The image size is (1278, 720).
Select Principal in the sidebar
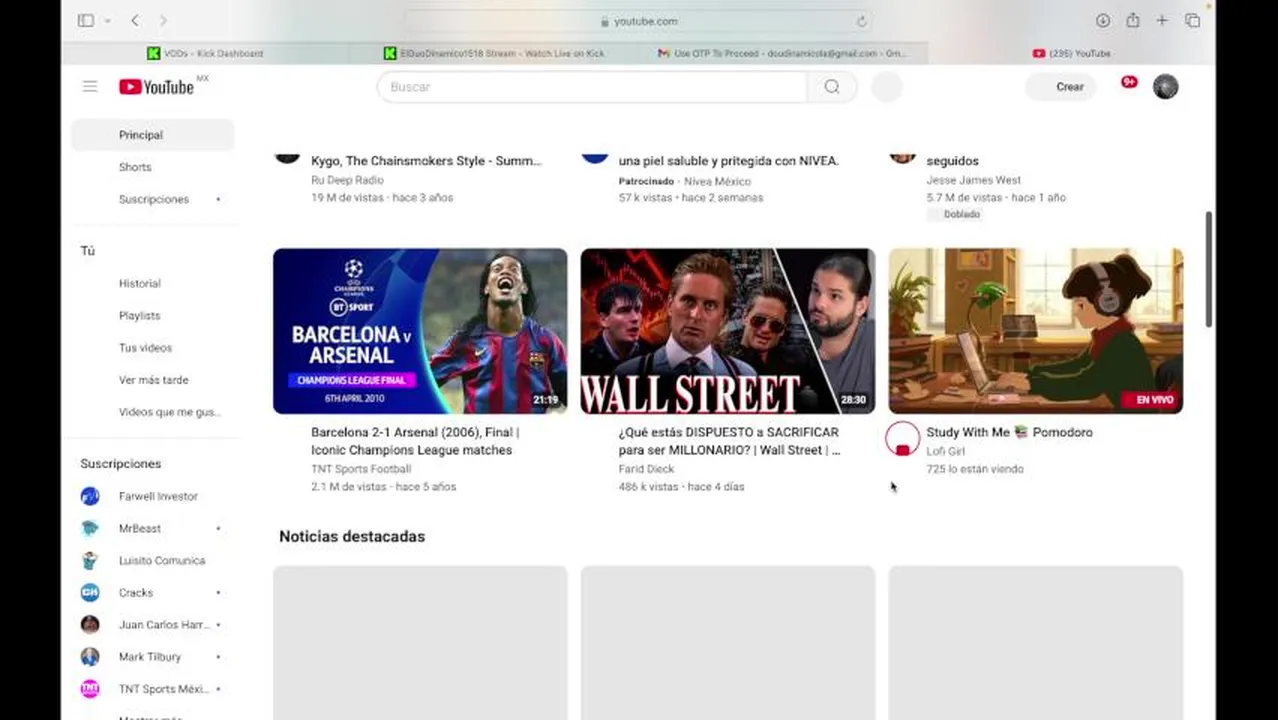tap(152, 135)
